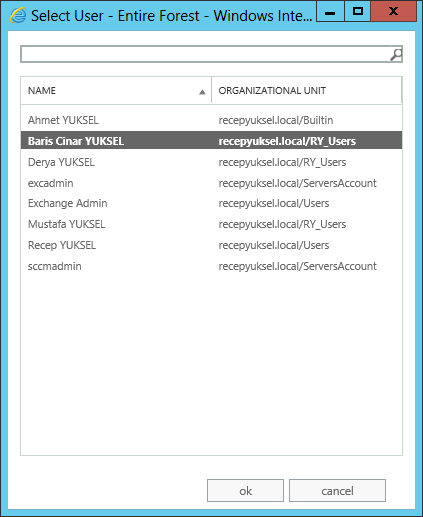Select the Exchange Admin user
The height and width of the screenshot is (517, 423).
pyautogui.click(x=211, y=203)
